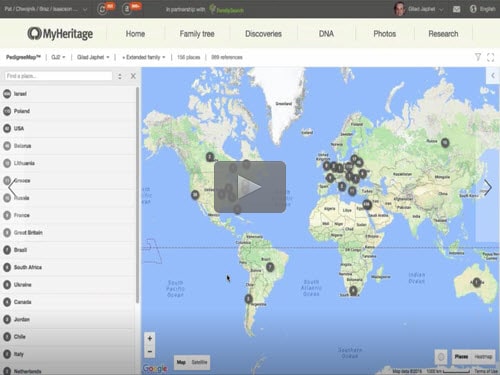Click the Russia map cluster marker
This screenshot has width=500, height=375.
click(445, 143)
